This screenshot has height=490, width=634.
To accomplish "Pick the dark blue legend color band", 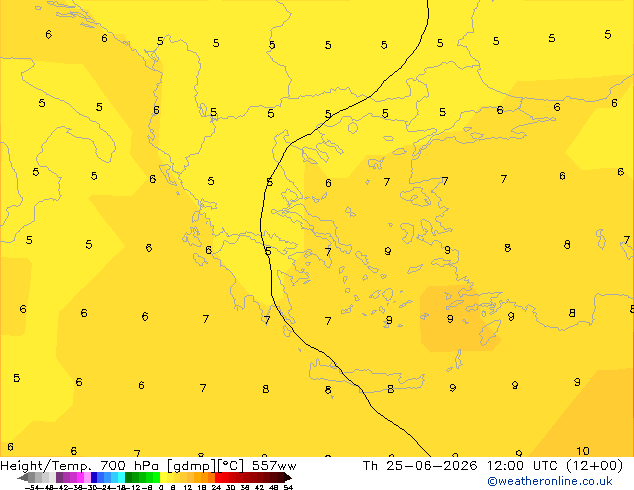I will click(94, 477).
